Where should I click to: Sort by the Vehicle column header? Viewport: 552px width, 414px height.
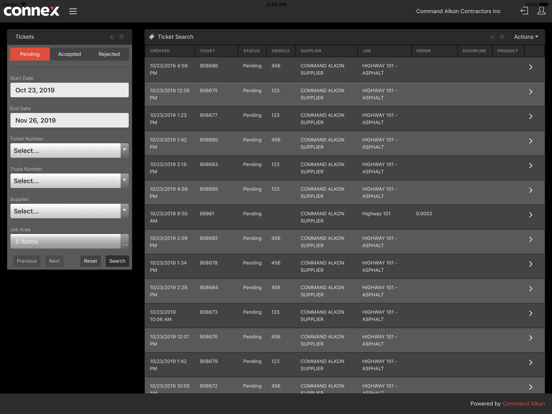pyautogui.click(x=281, y=51)
